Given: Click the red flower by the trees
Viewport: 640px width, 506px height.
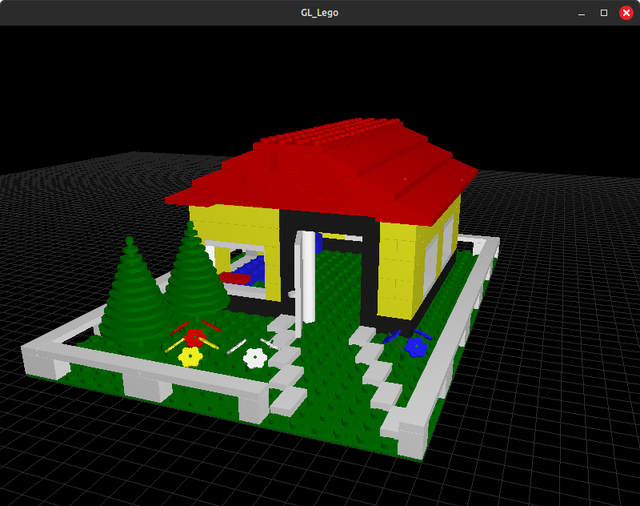Looking at the screenshot, I should 195,337.
